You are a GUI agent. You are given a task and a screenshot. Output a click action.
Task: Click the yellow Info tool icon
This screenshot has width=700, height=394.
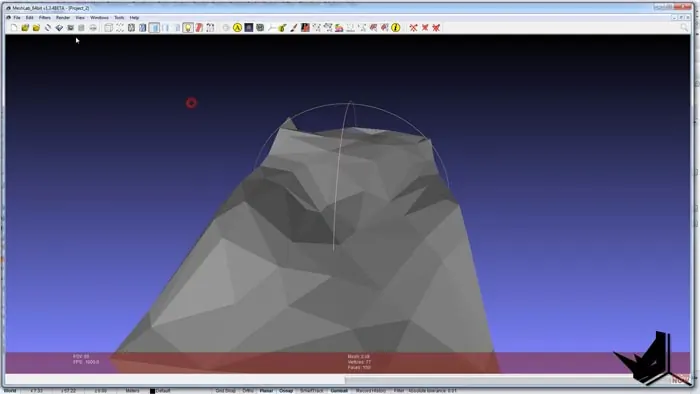(x=396, y=28)
